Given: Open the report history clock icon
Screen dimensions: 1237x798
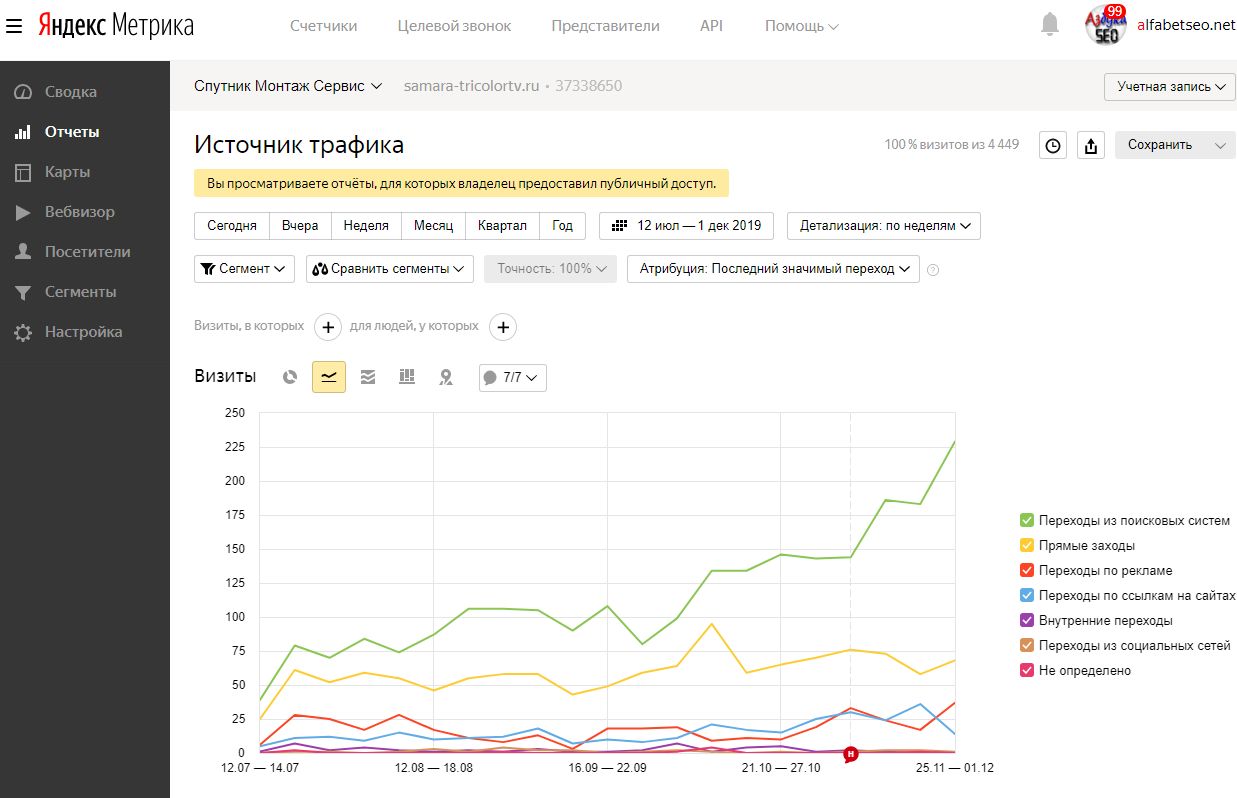Looking at the screenshot, I should [1052, 145].
